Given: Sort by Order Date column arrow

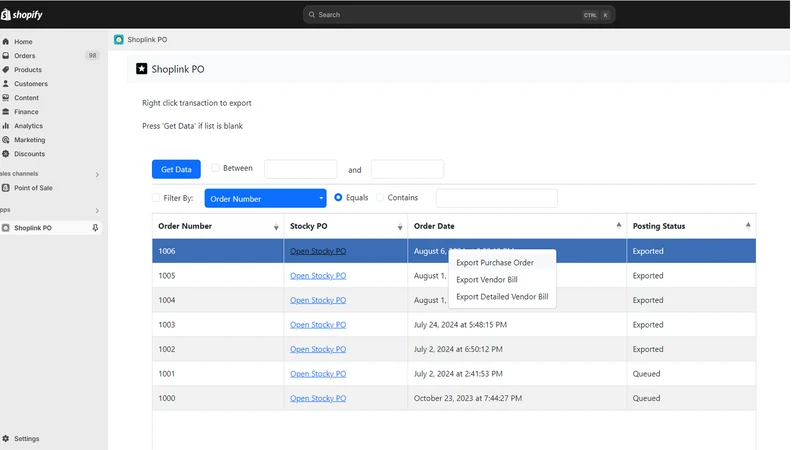Looking at the screenshot, I should (618, 225).
